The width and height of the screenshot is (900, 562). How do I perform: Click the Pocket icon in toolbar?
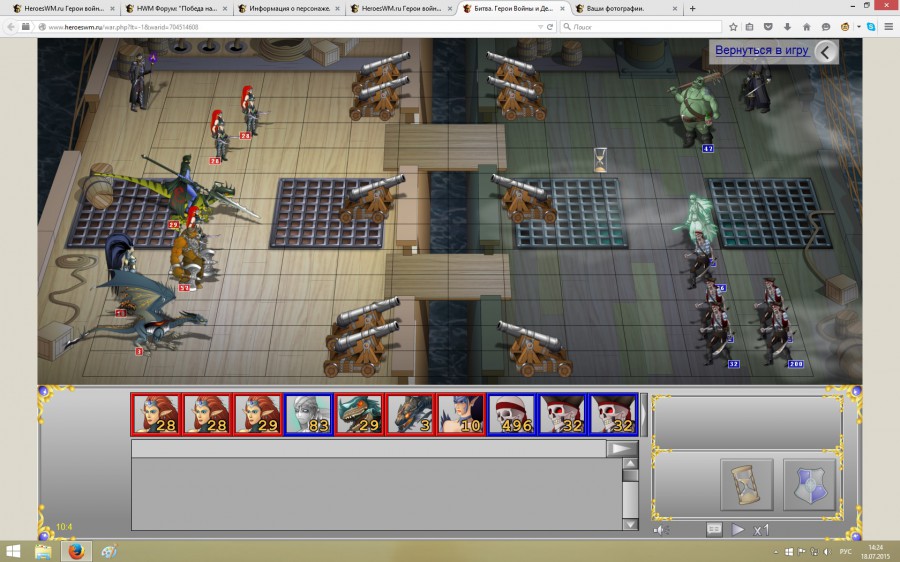pyautogui.click(x=768, y=27)
